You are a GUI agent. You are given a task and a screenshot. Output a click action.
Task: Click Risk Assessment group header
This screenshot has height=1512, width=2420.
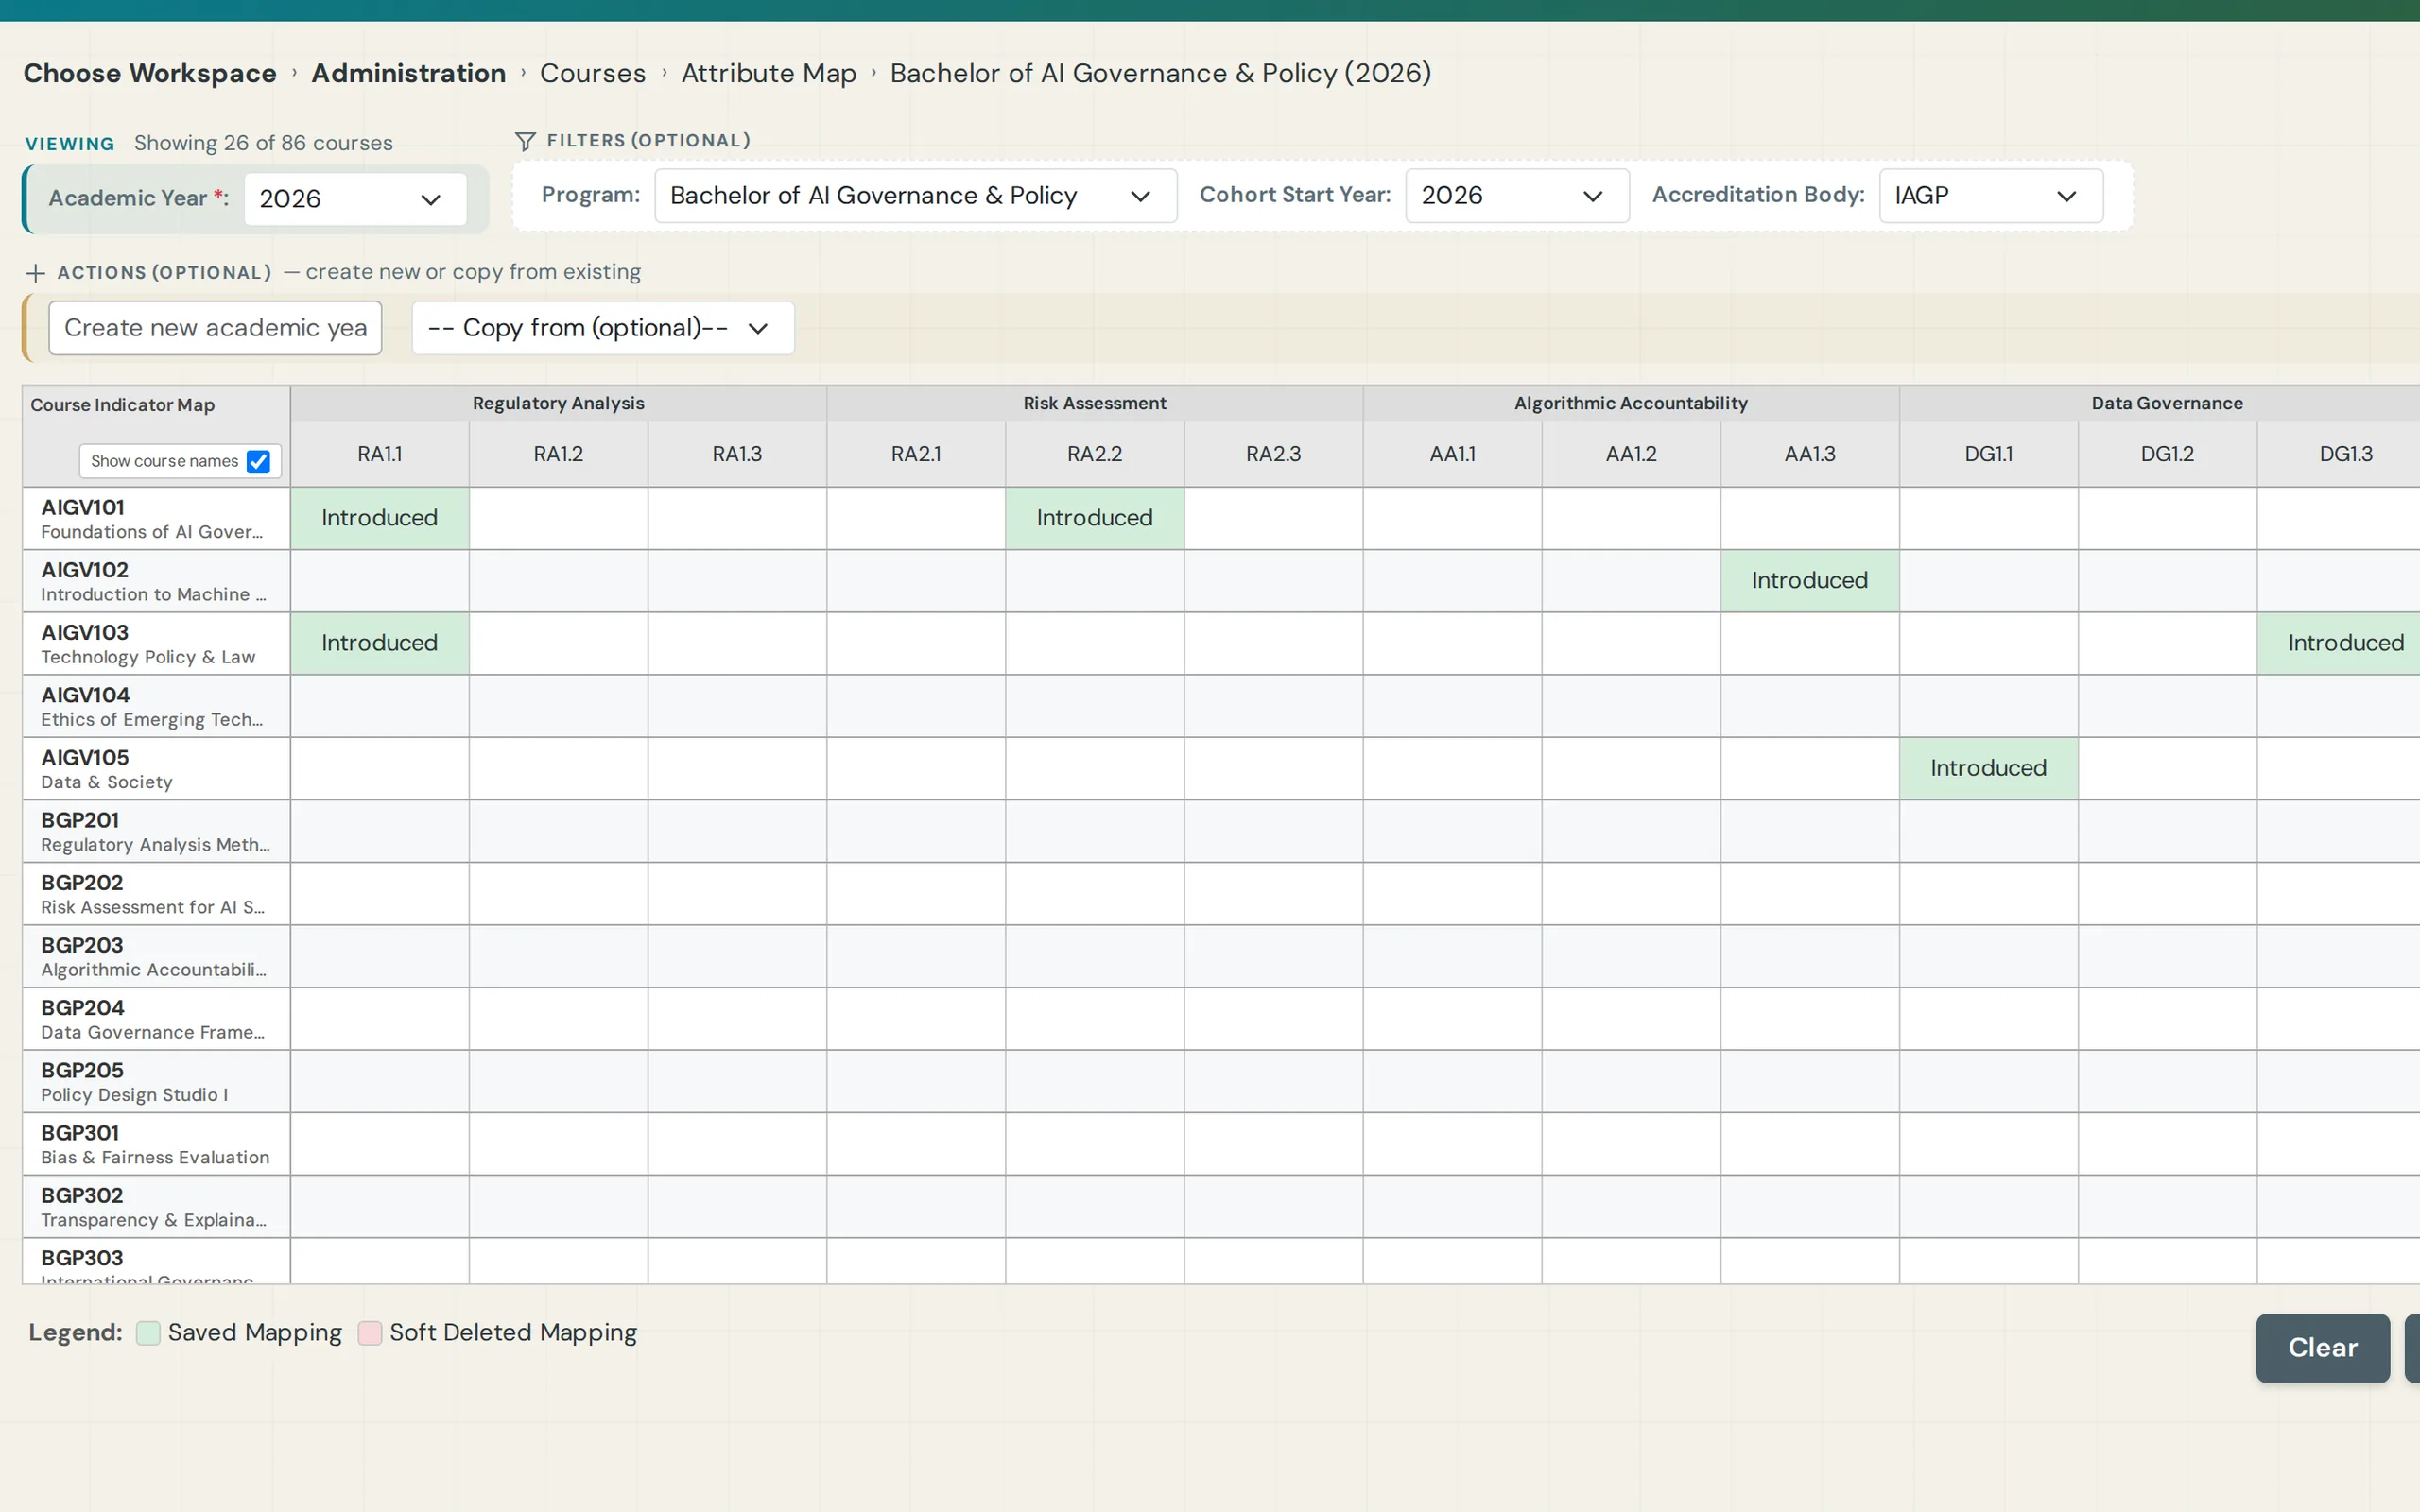click(1095, 403)
